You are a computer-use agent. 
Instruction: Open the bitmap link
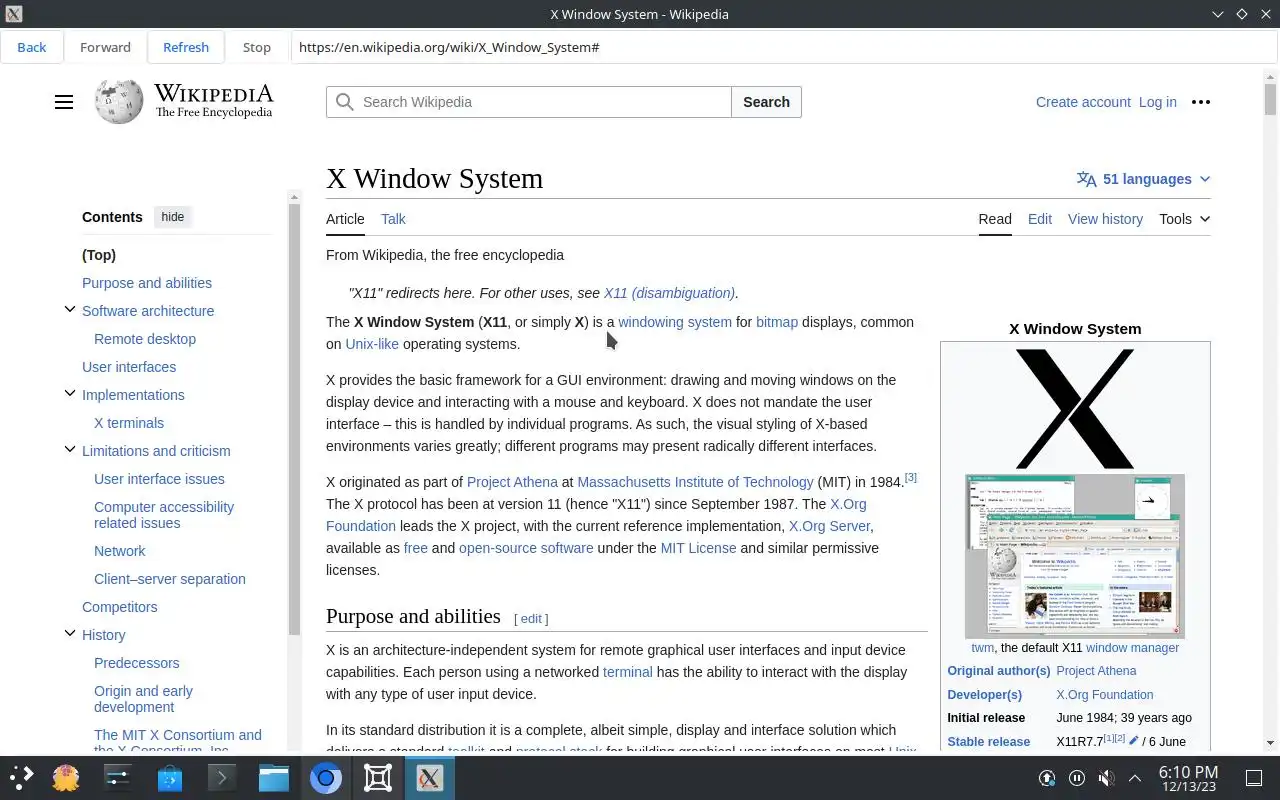(x=777, y=322)
